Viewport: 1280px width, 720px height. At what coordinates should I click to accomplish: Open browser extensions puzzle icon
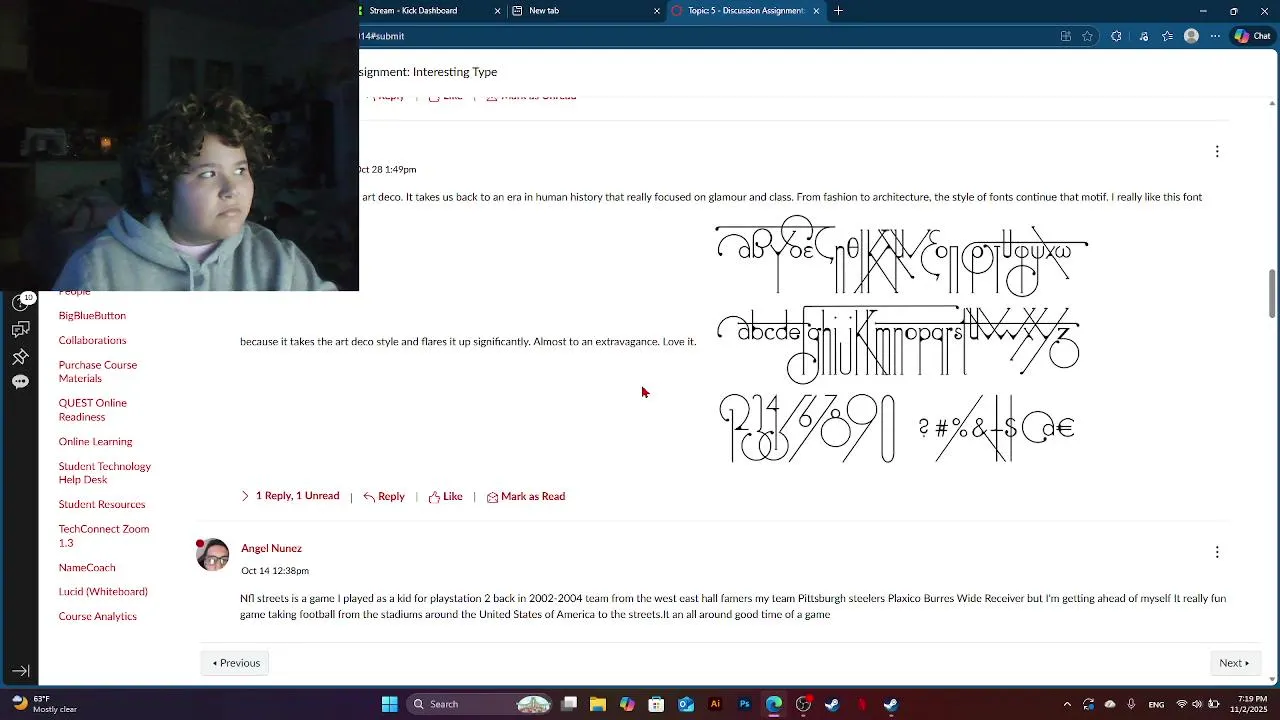(1116, 36)
